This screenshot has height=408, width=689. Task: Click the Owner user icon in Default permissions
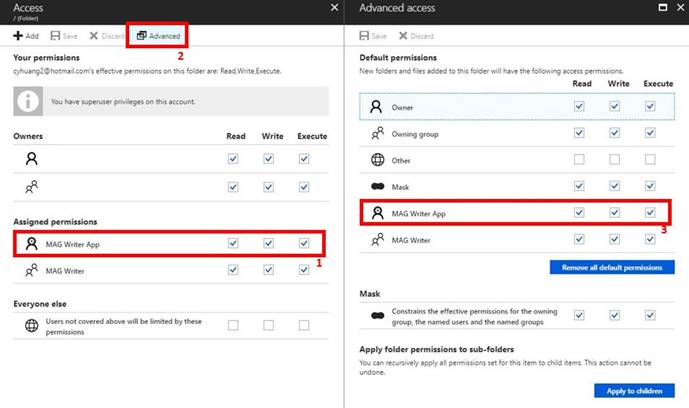[377, 107]
